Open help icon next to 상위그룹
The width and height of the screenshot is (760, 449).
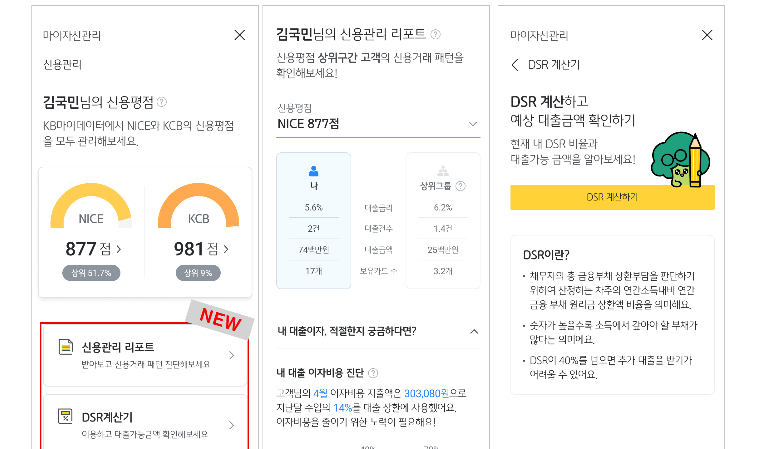pos(460,186)
